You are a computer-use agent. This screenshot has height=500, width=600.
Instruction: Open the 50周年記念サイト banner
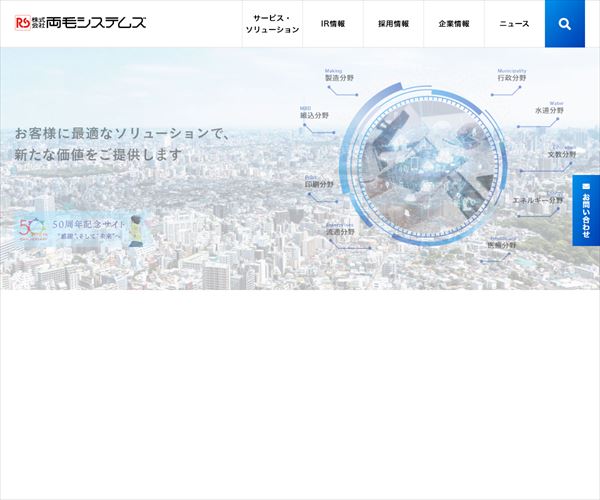coord(81,230)
